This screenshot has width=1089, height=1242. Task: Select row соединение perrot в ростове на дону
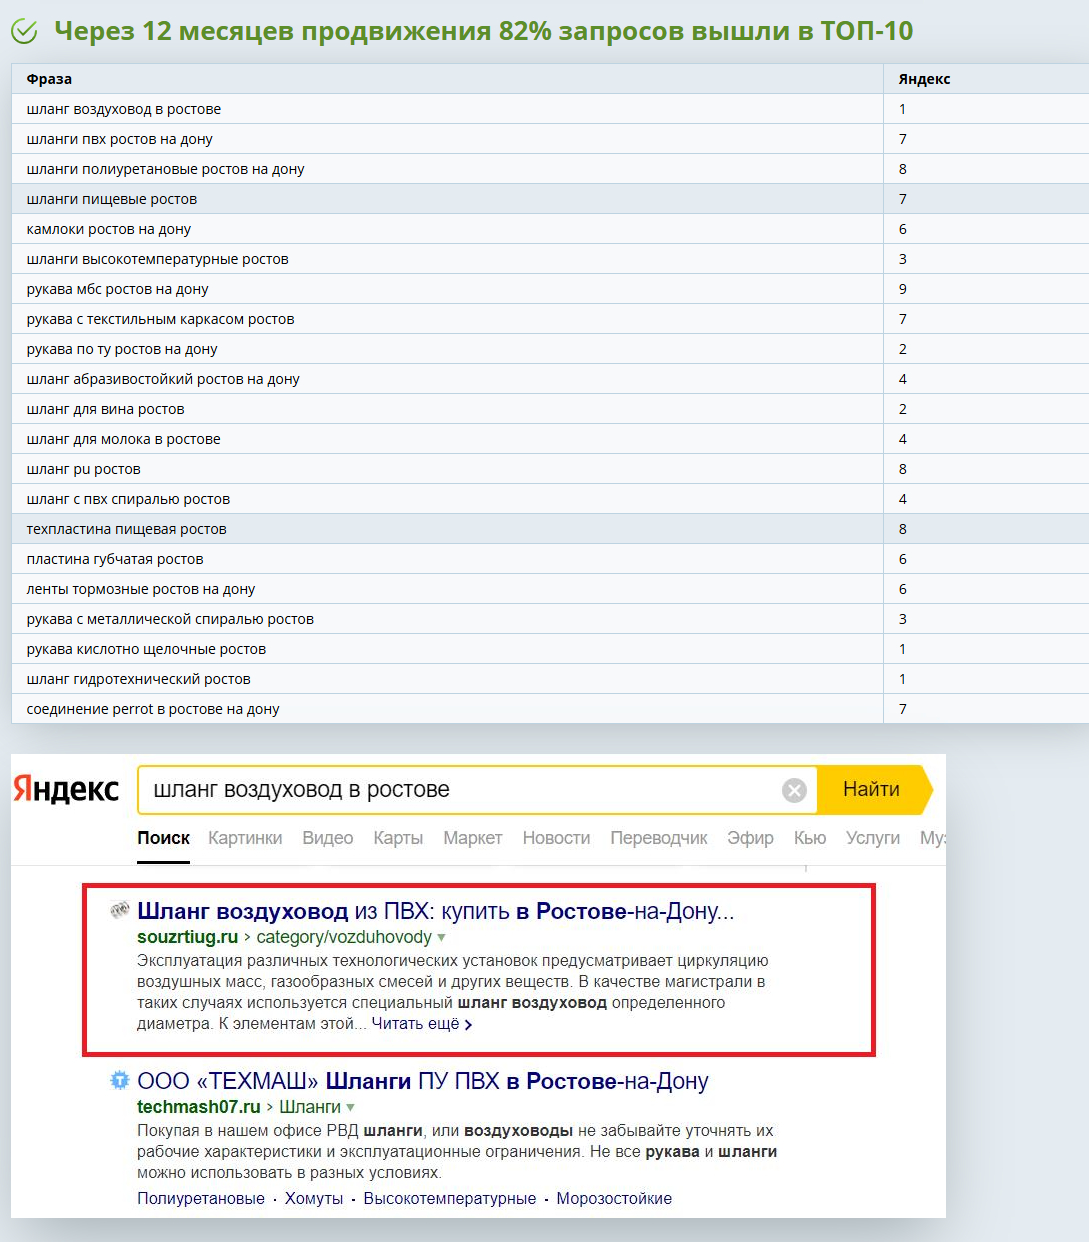(x=550, y=709)
